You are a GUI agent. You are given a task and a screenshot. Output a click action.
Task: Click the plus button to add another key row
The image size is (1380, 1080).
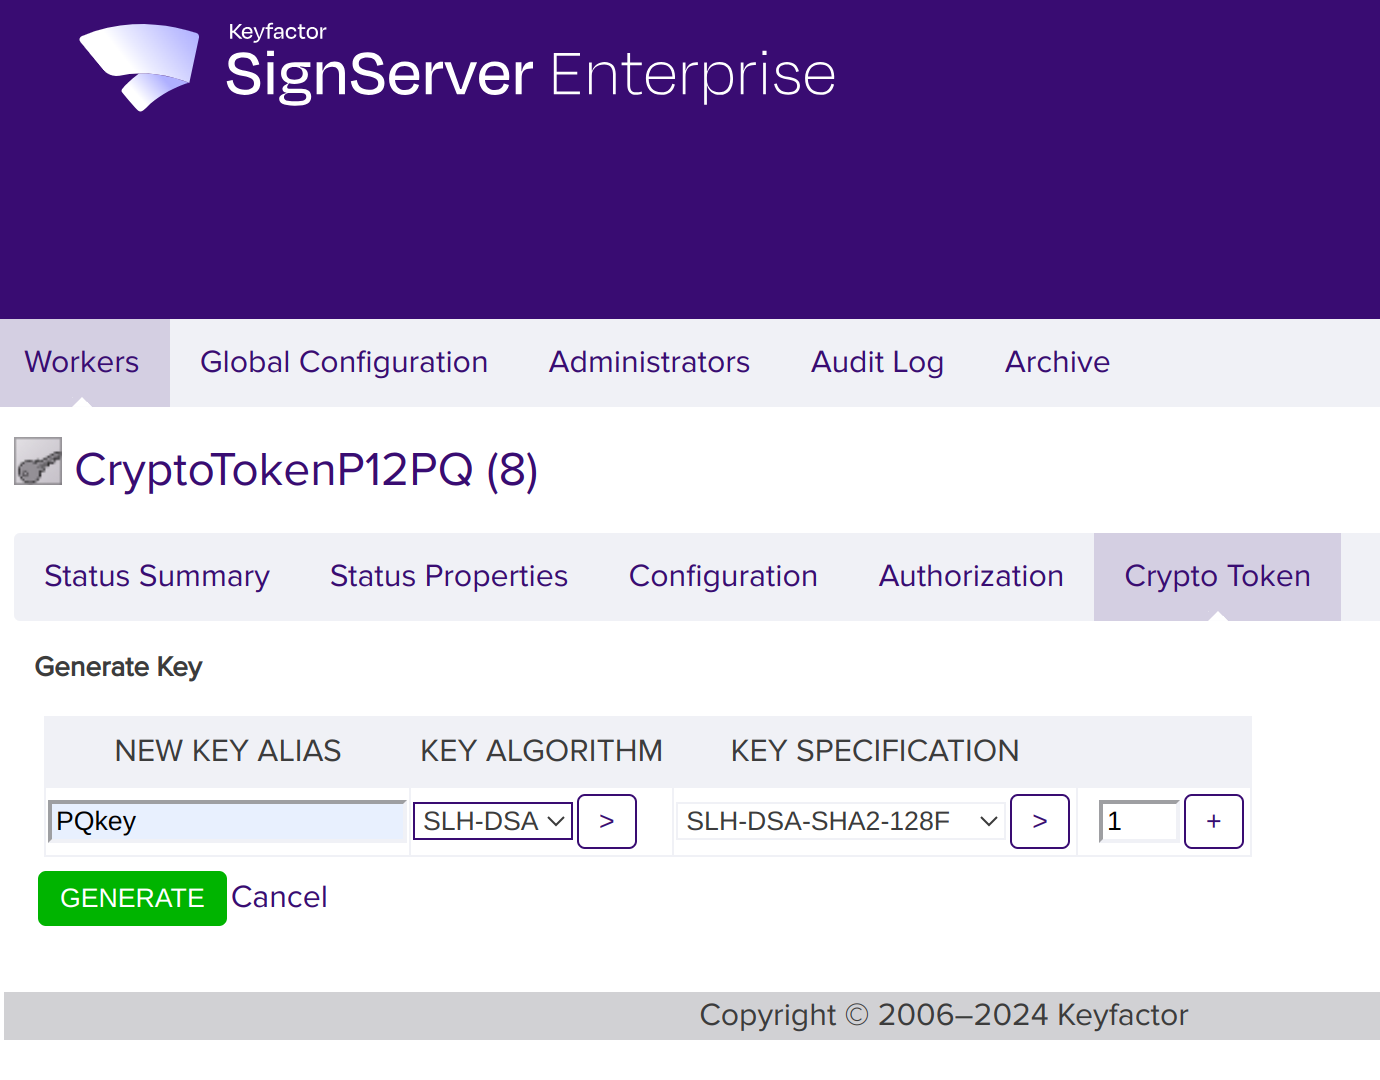coord(1213,821)
